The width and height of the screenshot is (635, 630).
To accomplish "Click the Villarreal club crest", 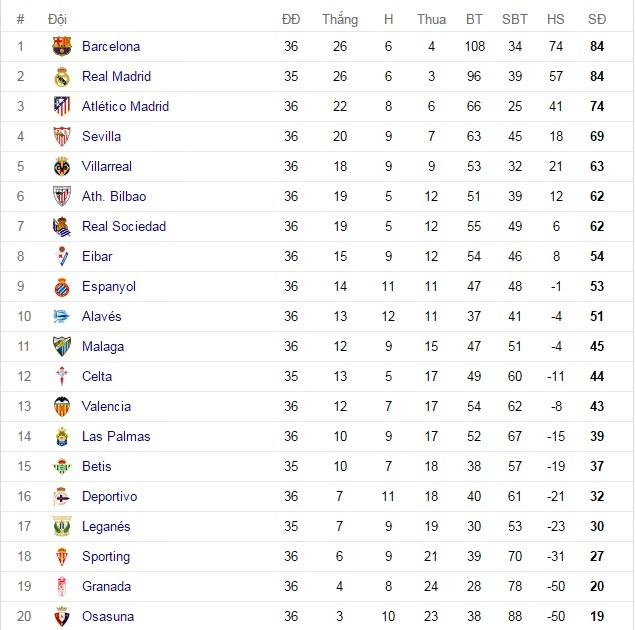I will (62, 166).
